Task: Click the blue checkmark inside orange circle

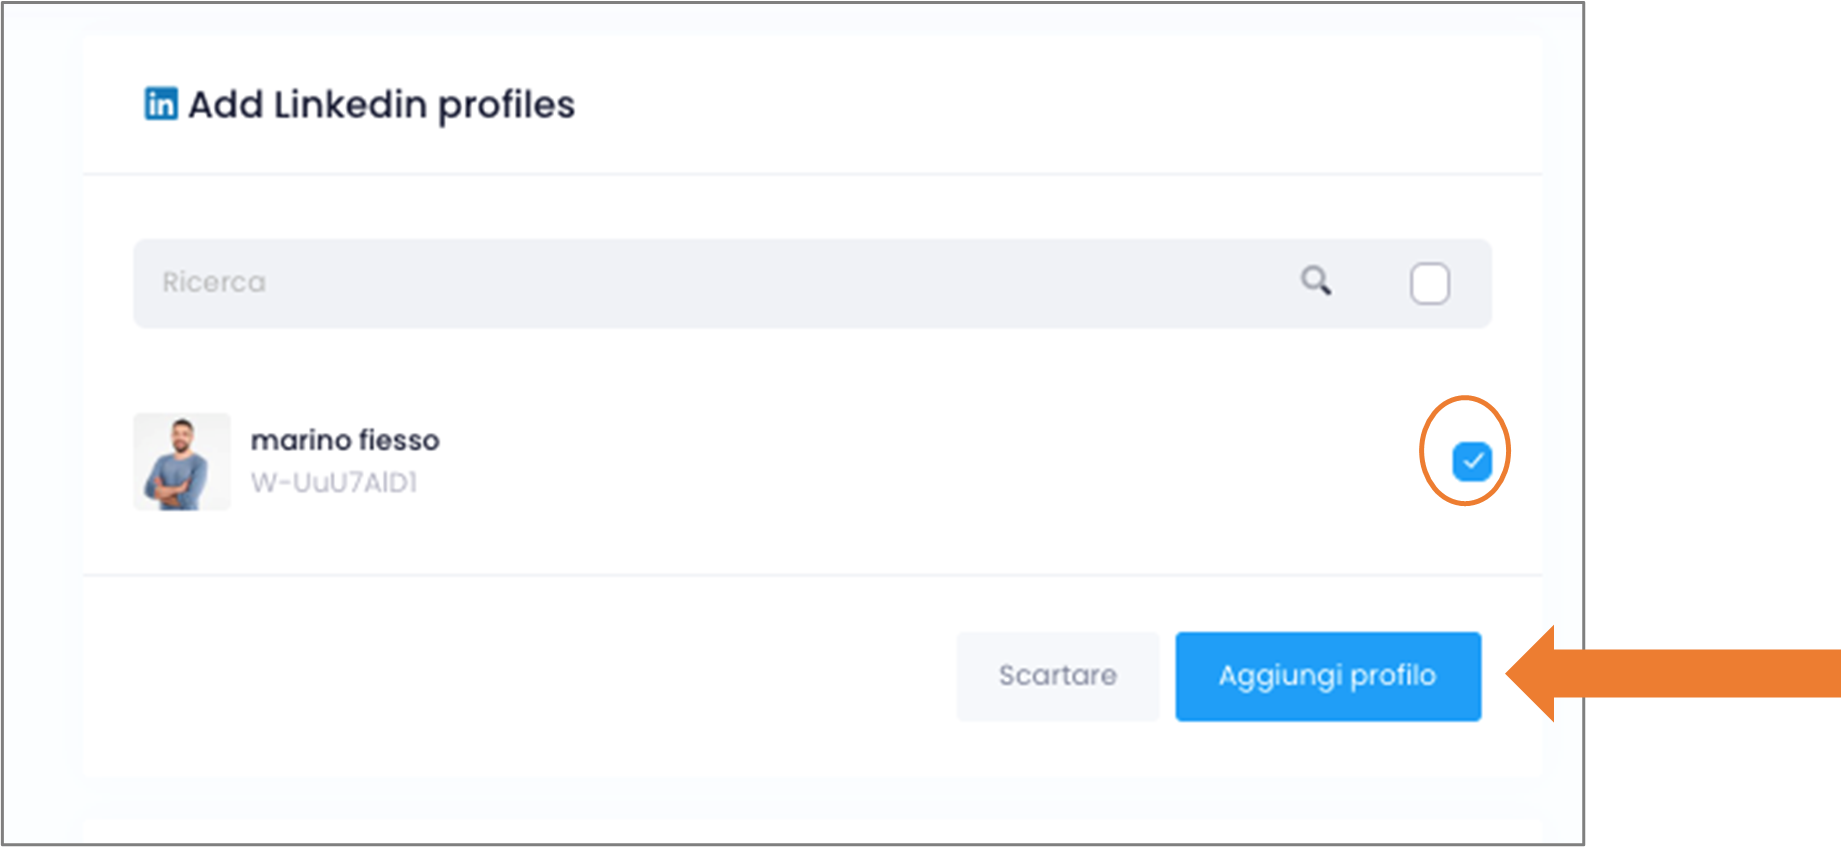Action: click(1471, 461)
